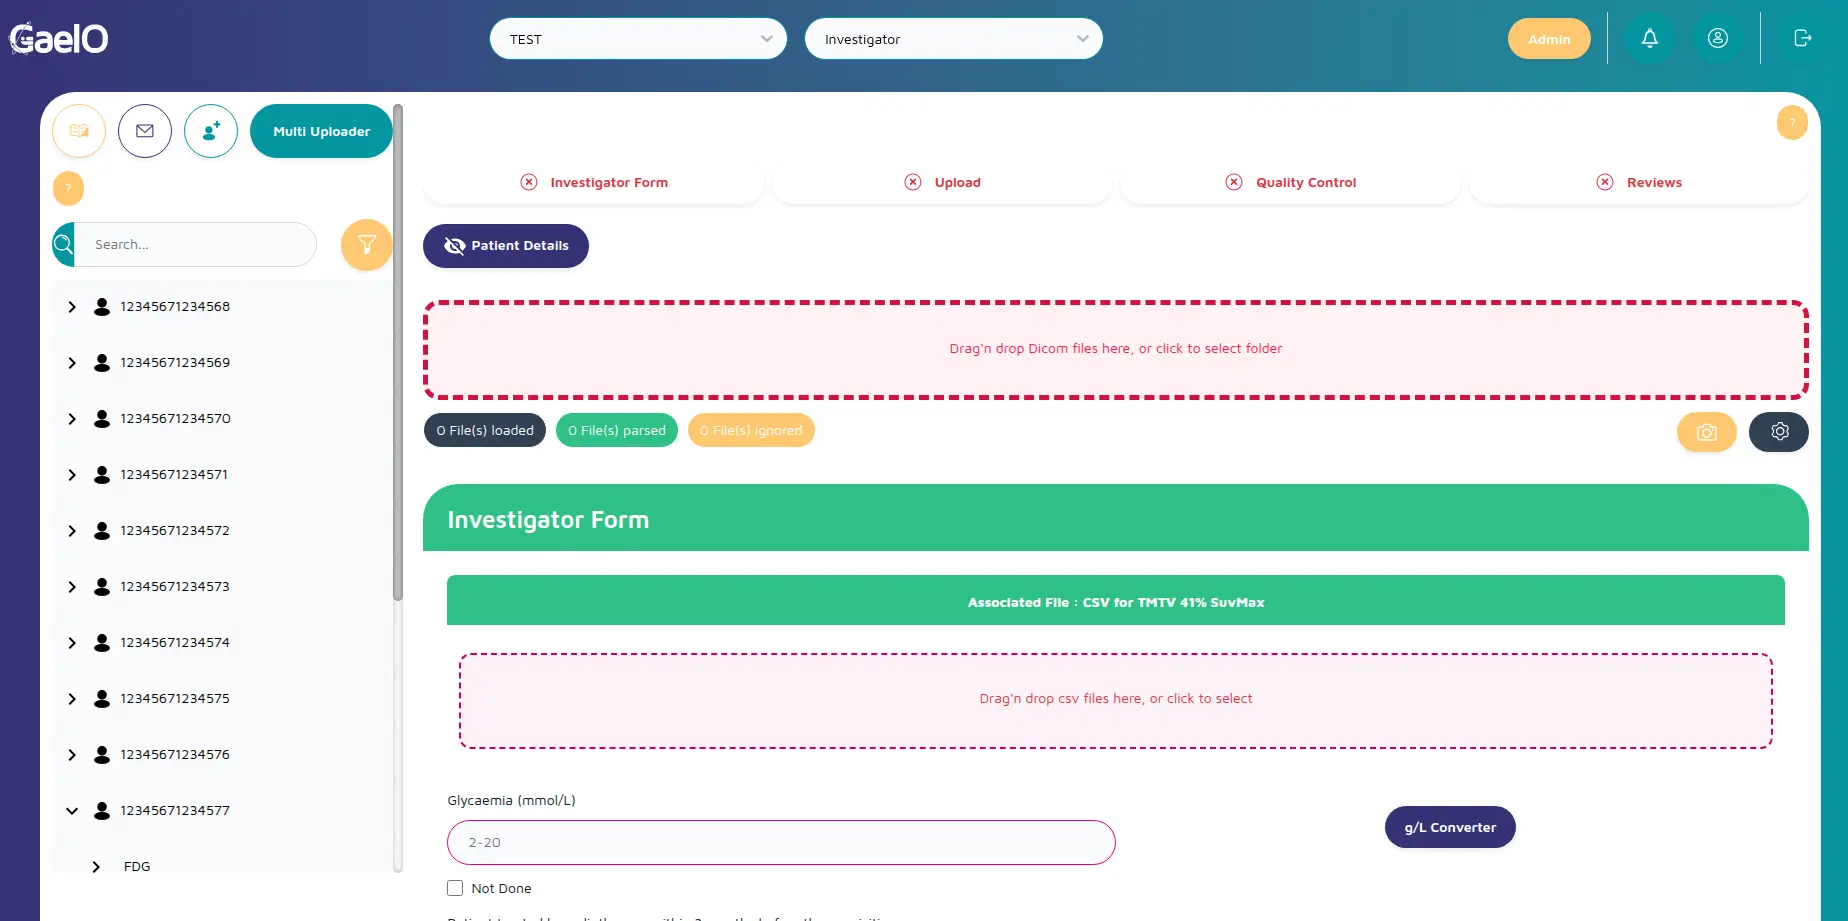Click the Upload status X icon

pos(913,182)
